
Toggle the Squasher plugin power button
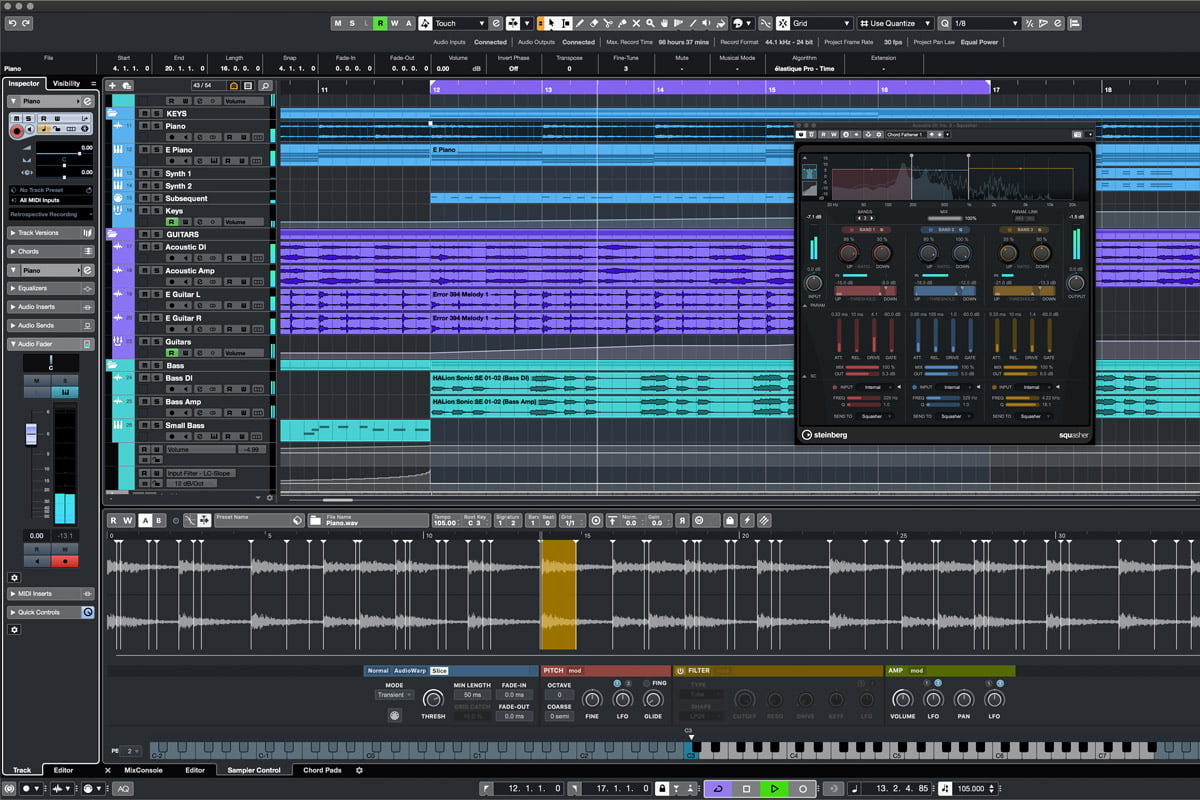coord(802,134)
